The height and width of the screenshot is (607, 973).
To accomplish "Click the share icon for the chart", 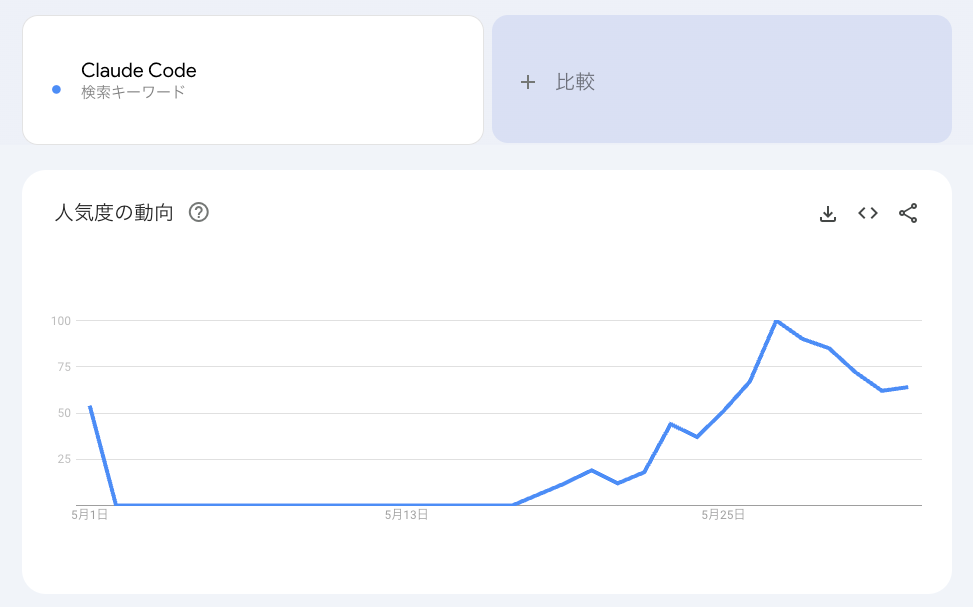I will point(908,214).
